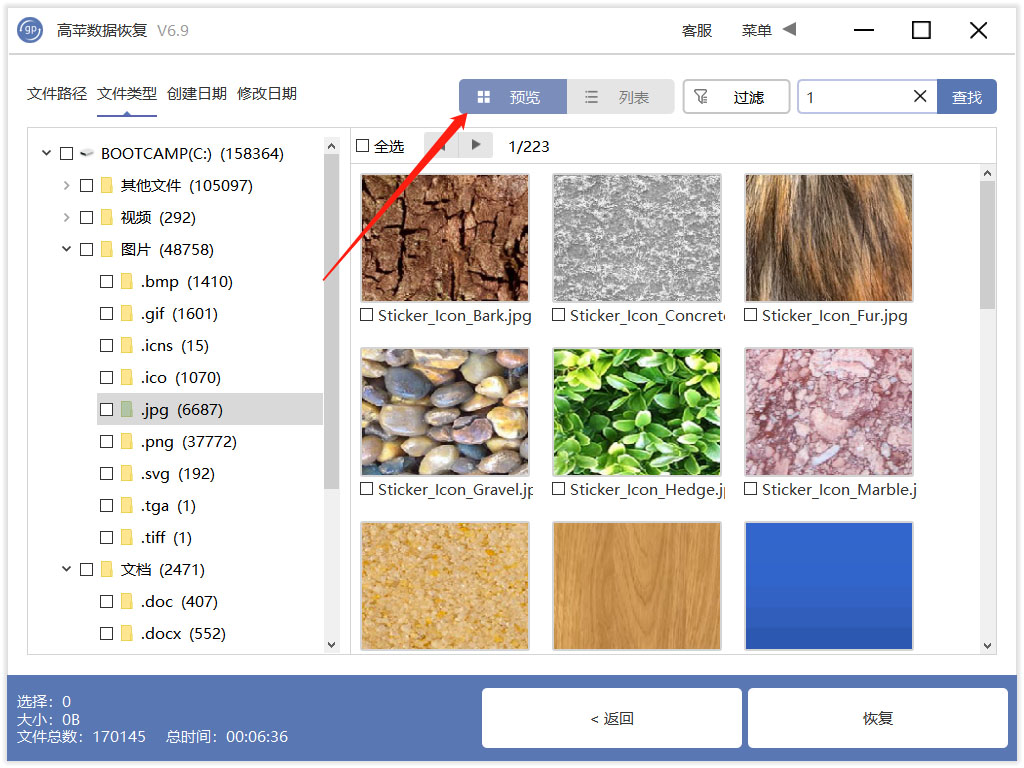This screenshot has width=1024, height=768.
Task: Click the 查找 search button
Action: (x=967, y=97)
